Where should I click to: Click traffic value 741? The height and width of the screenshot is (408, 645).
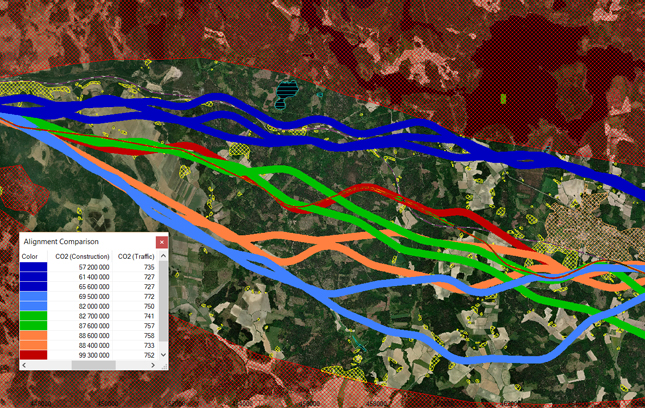click(x=149, y=316)
